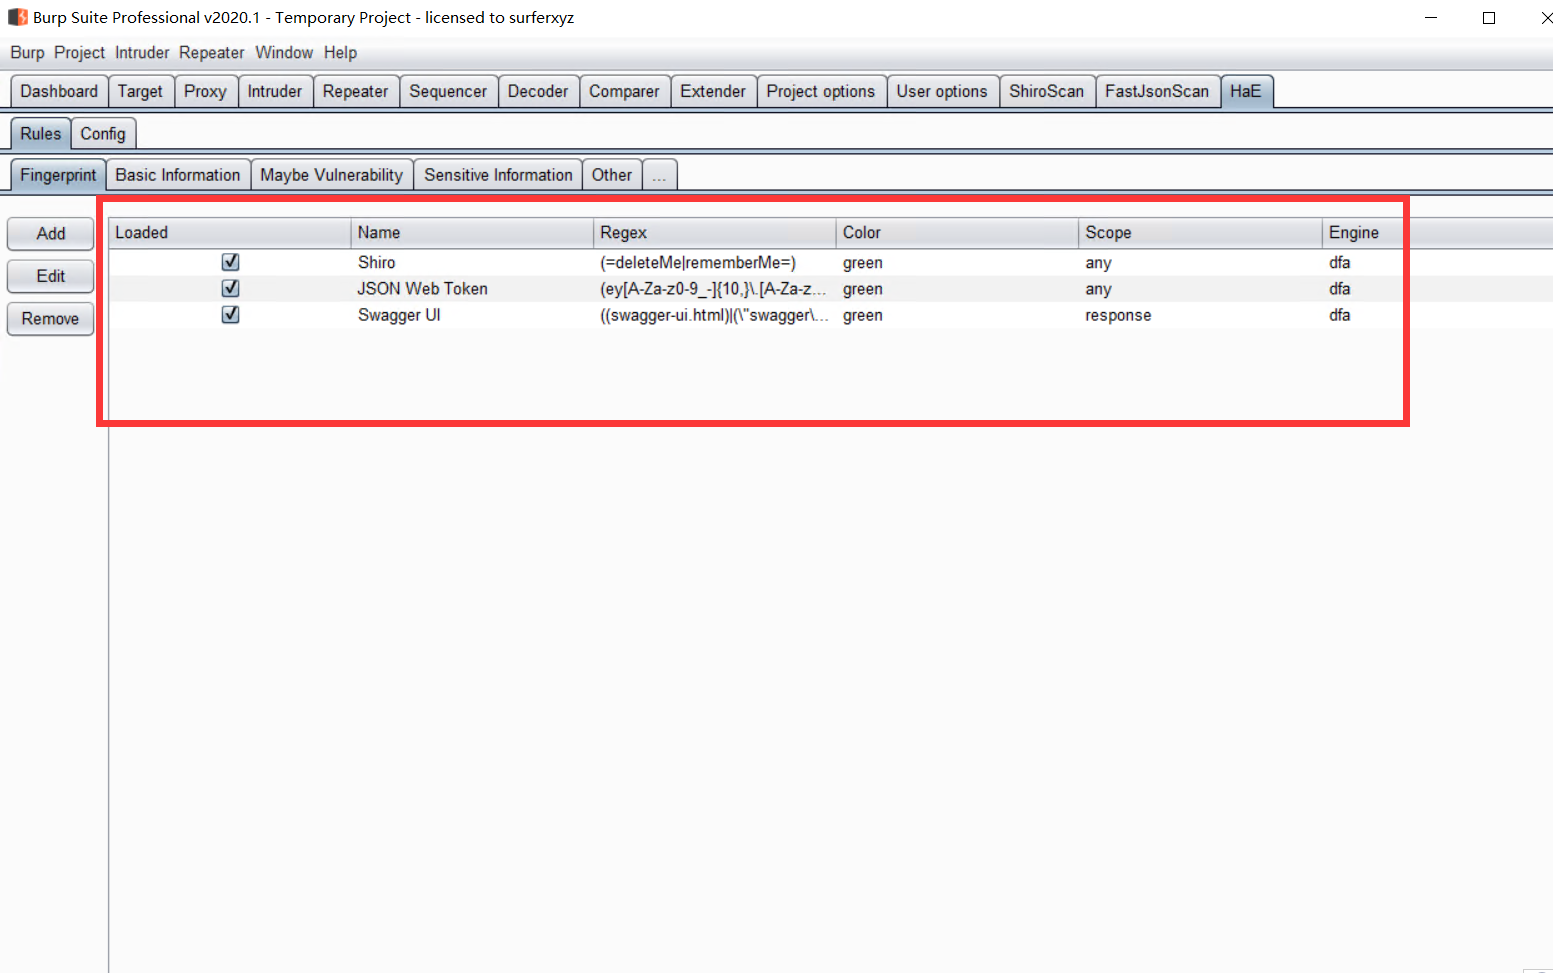Click the dfa engine cell of Swagger UI row
Screen dimensions: 1553x973
(1437, 314)
